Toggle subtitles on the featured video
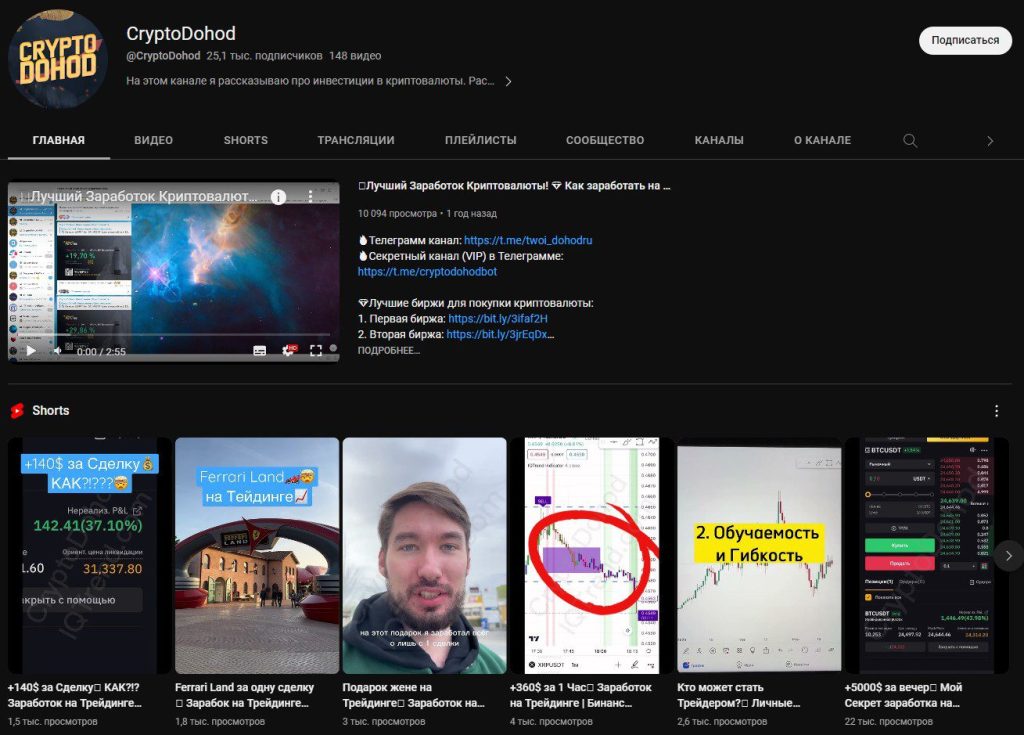The width and height of the screenshot is (1024, 735). (x=260, y=351)
